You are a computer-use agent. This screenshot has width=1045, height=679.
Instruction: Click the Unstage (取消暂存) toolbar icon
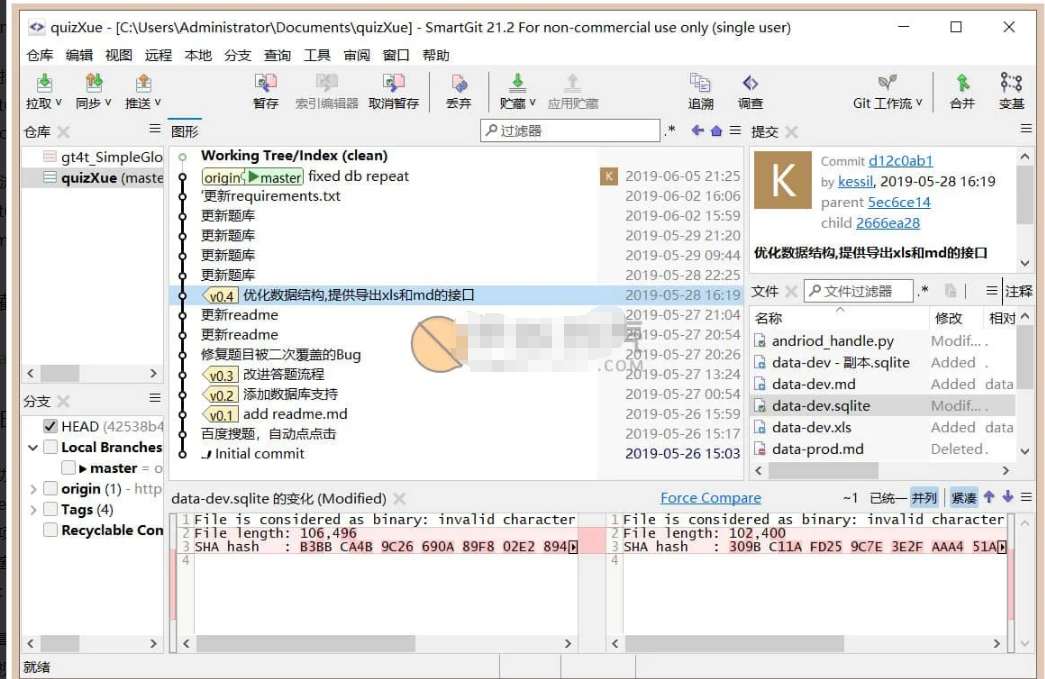click(x=393, y=84)
